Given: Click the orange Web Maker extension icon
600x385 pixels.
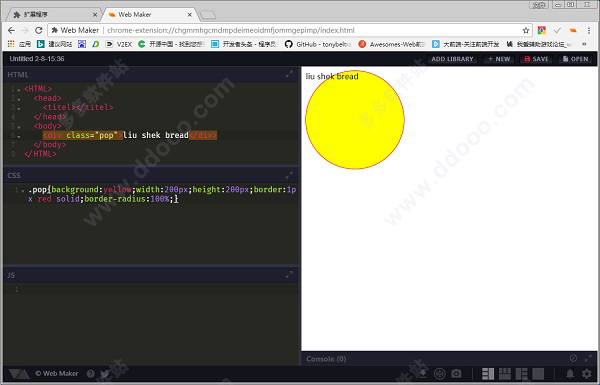Looking at the screenshot, I should point(573,30).
